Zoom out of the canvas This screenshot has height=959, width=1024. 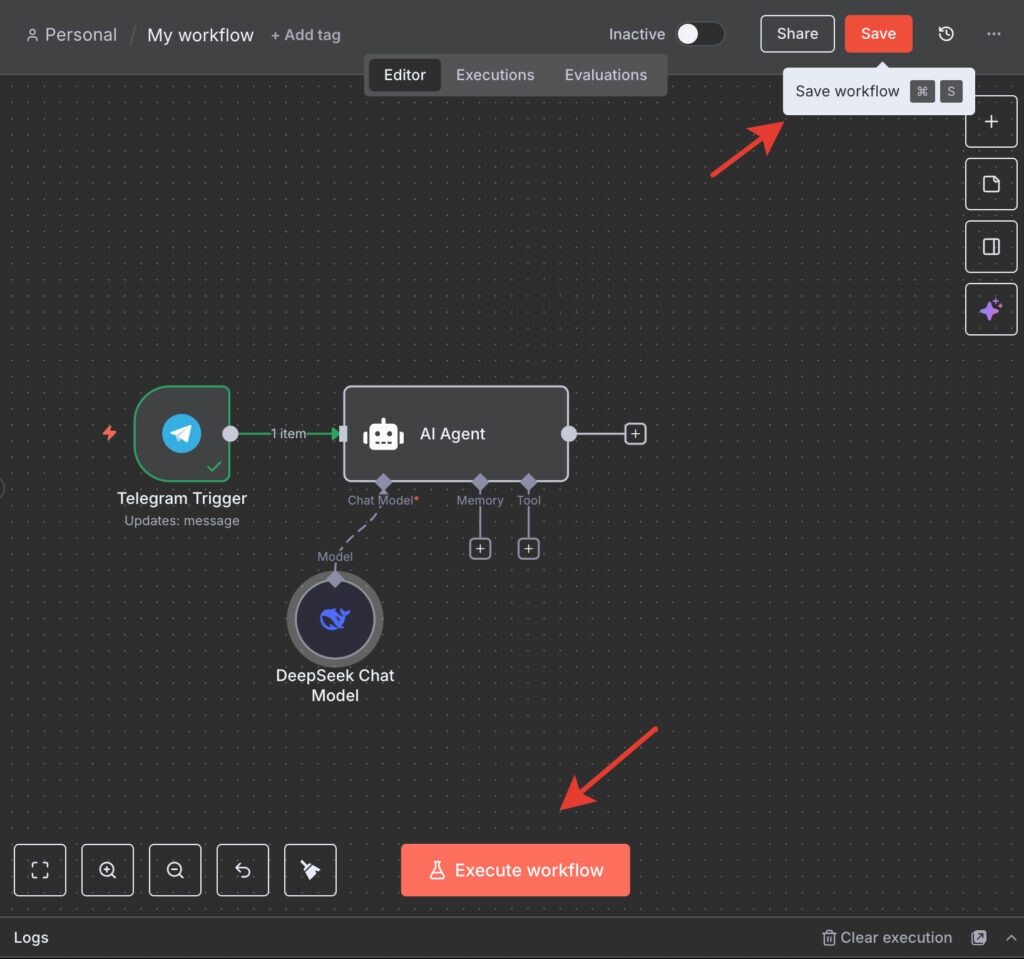[x=175, y=870]
